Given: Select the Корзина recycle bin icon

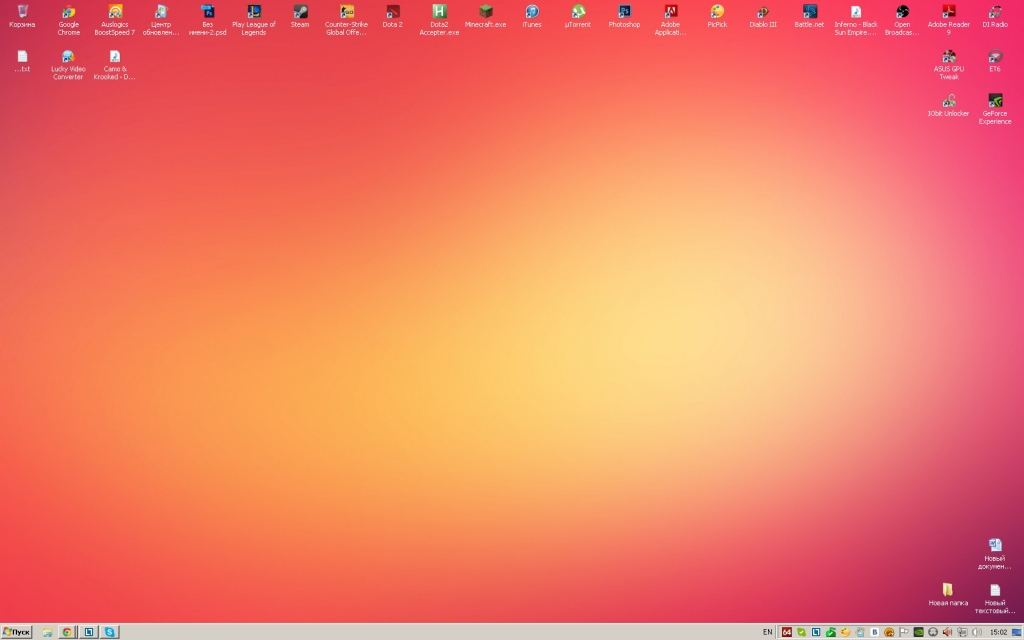Looking at the screenshot, I should pos(22,13).
